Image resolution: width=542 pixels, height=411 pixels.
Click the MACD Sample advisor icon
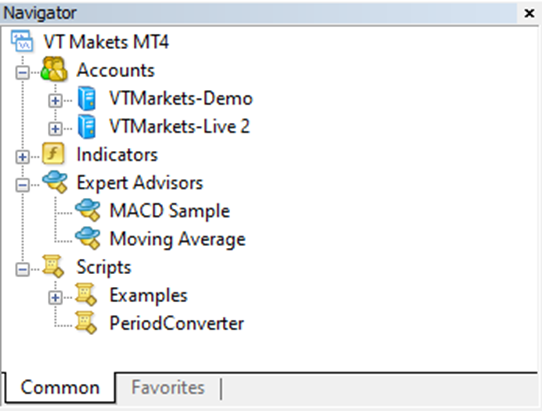pos(88,210)
